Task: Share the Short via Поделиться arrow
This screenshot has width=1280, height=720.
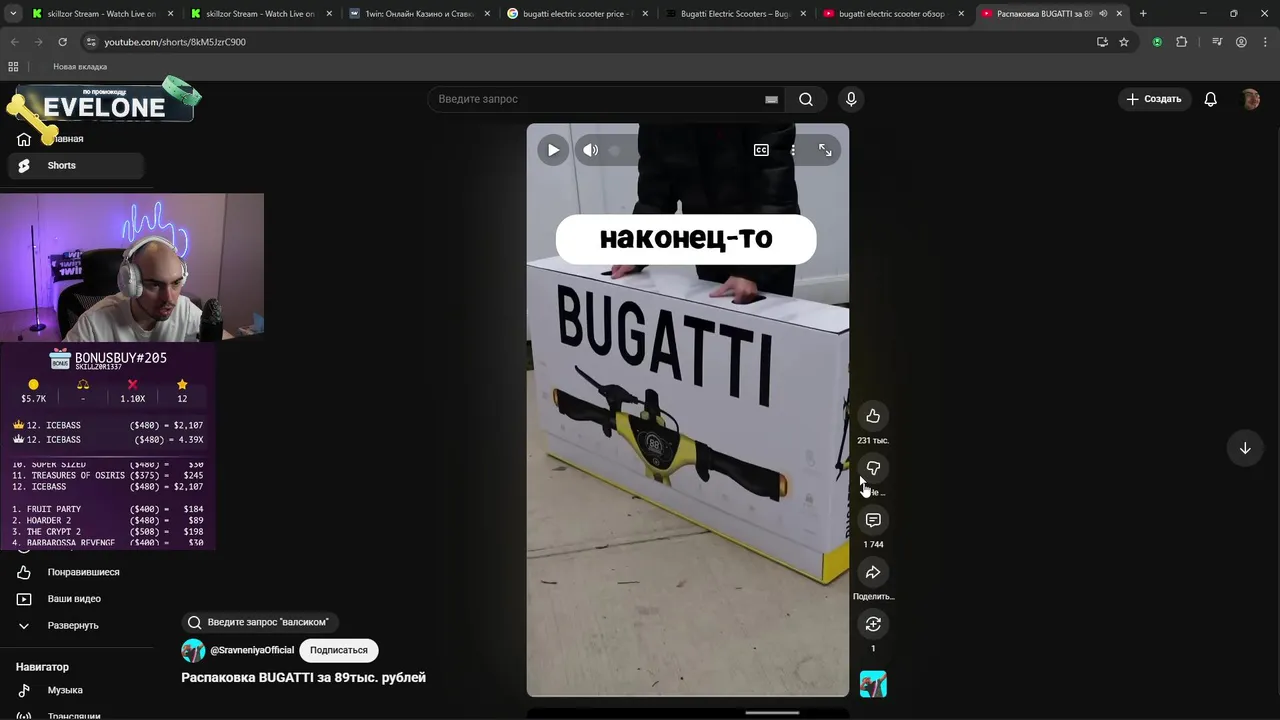Action: [x=873, y=572]
